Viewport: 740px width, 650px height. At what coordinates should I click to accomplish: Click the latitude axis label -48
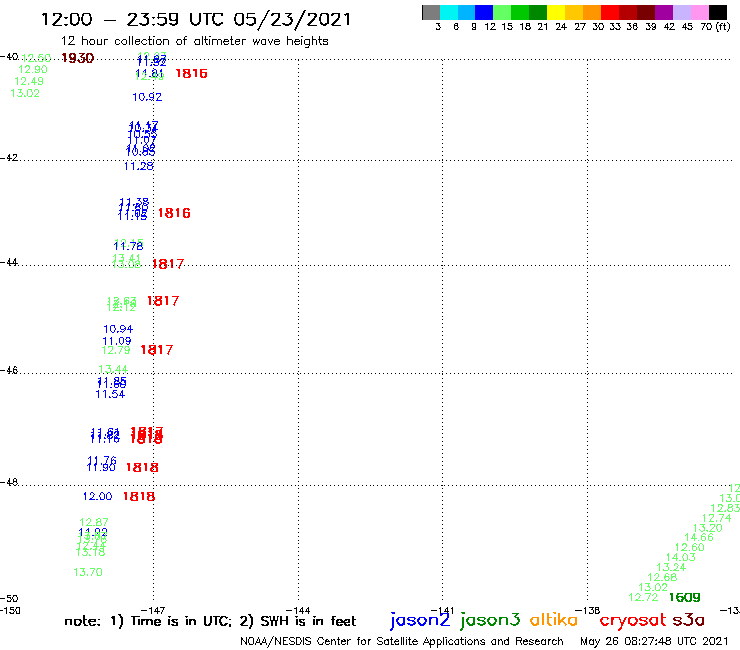tap(9, 482)
